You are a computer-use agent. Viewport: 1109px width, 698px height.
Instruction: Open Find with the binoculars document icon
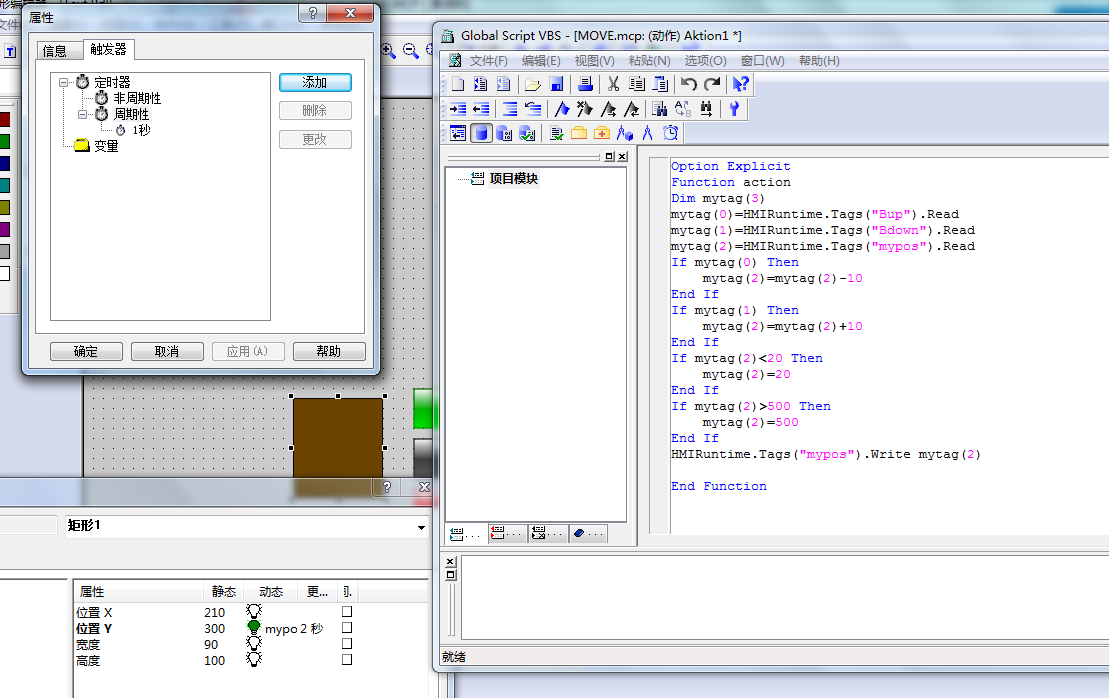pyautogui.click(x=660, y=109)
